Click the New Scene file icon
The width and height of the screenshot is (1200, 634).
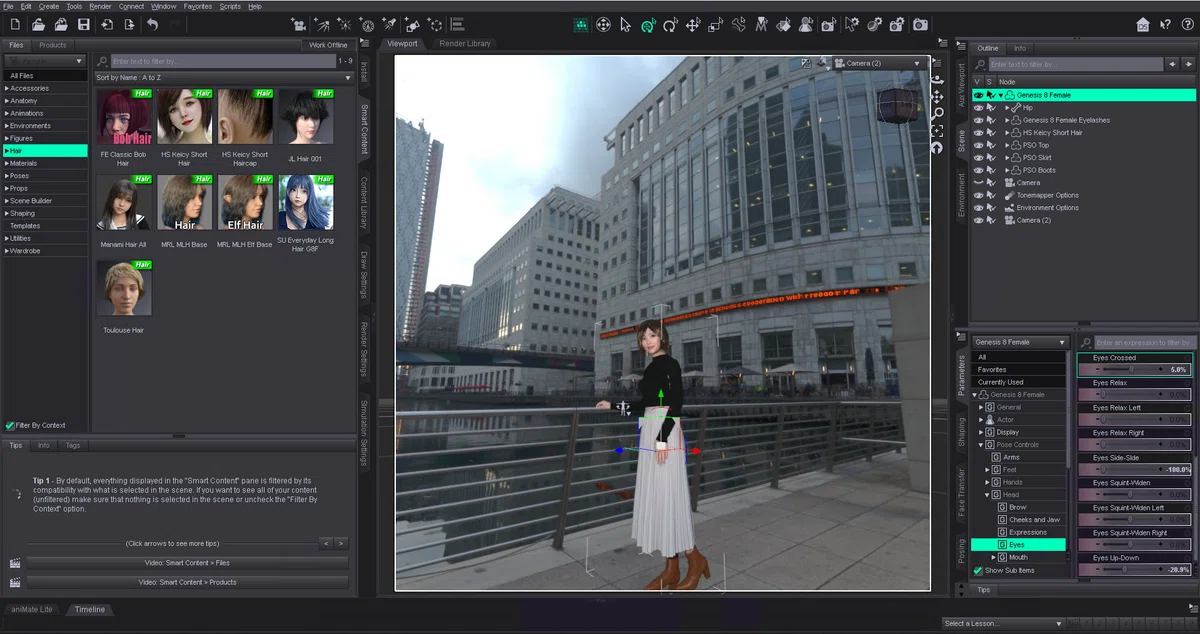15,24
